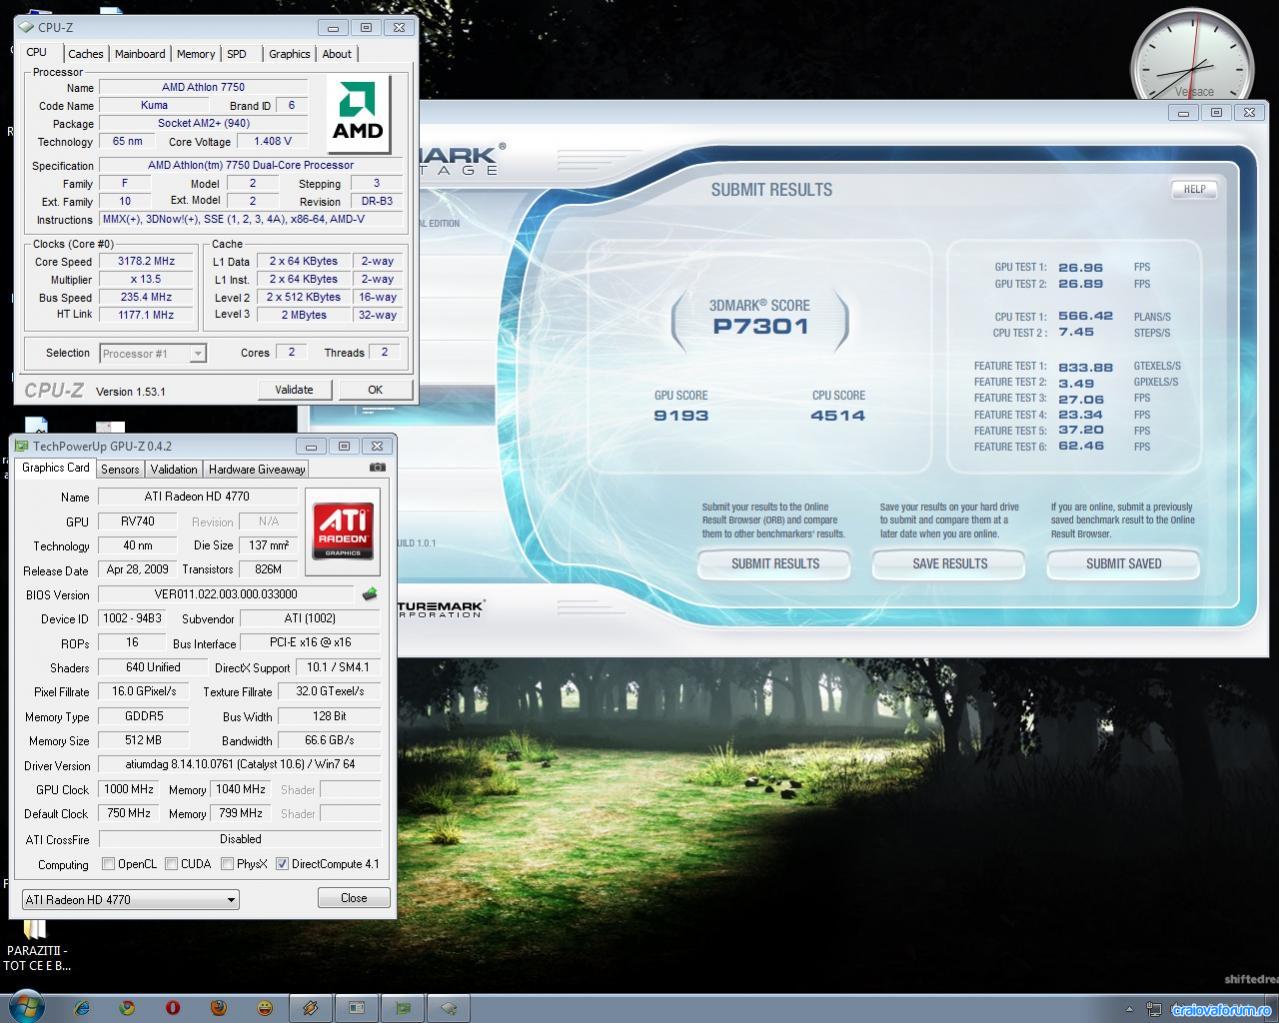This screenshot has width=1279, height=1023.
Task: Enable the PhysX checkbox in GPU-Z
Action: 227,864
